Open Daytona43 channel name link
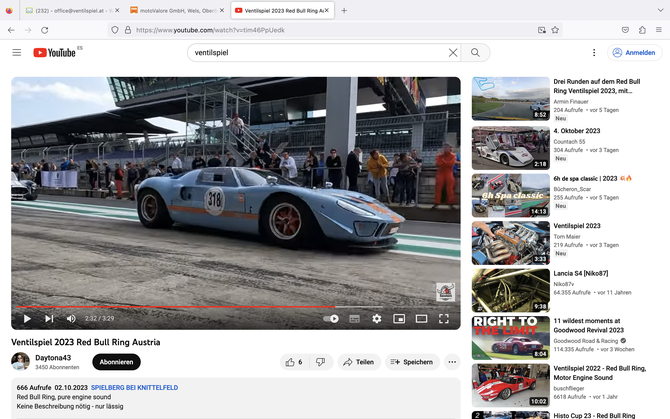 [x=53, y=357]
